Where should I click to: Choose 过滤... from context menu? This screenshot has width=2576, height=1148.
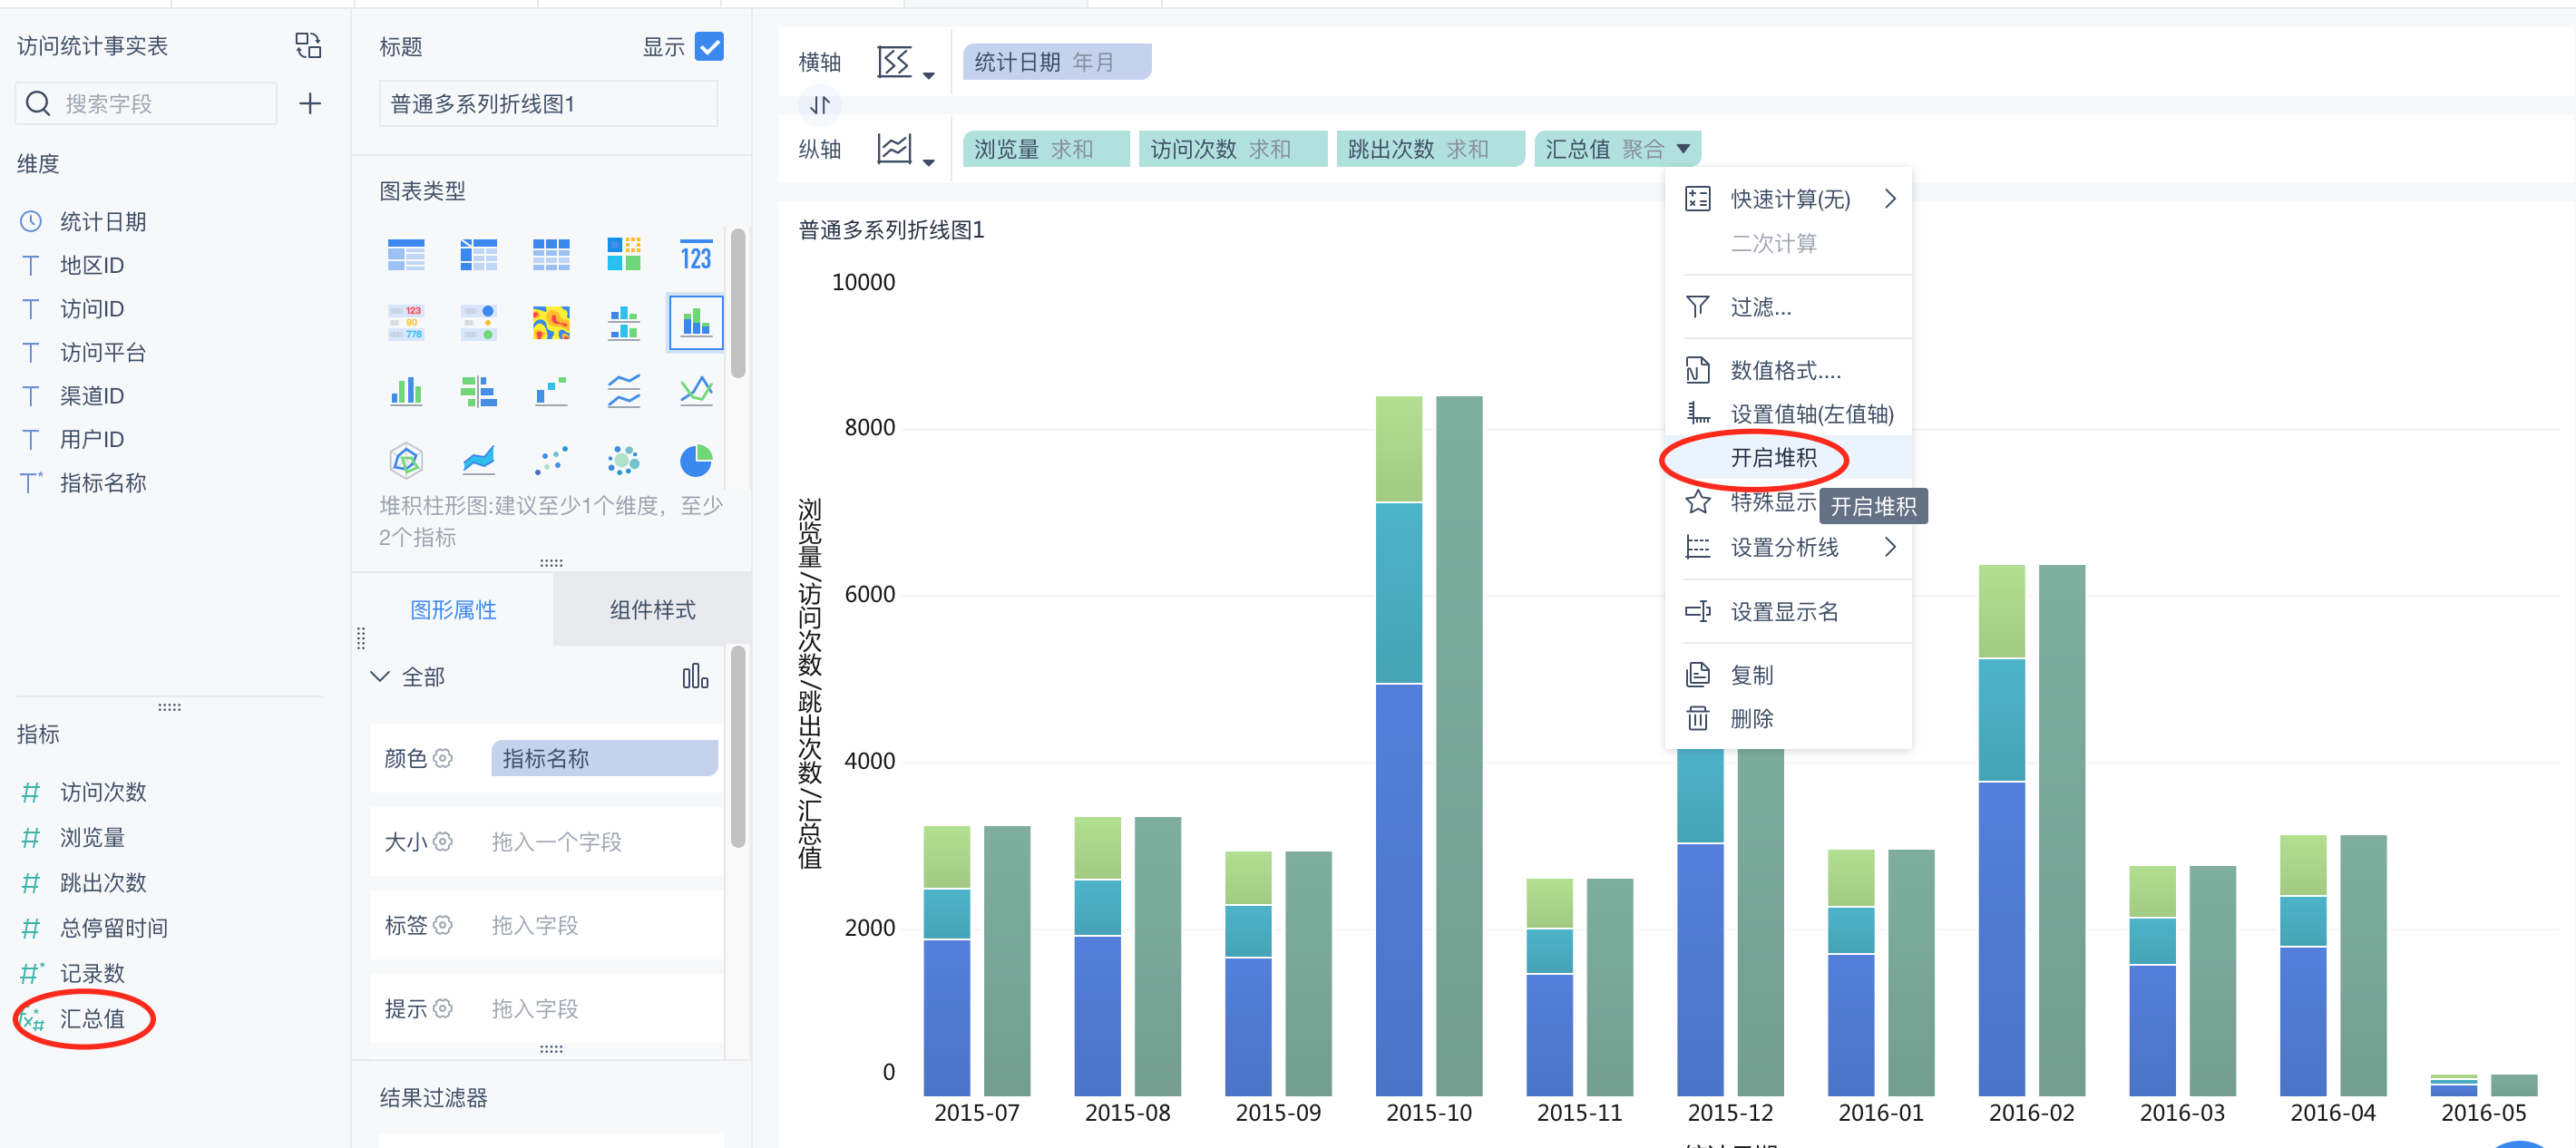pos(1788,307)
